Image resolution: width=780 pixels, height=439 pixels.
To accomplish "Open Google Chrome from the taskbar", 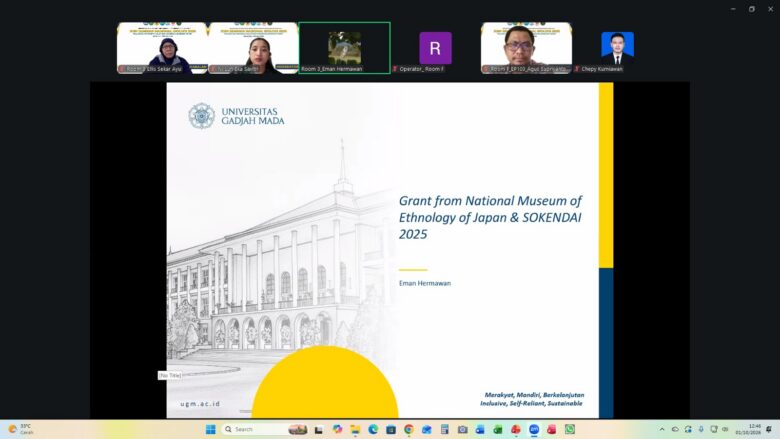I will click(409, 429).
